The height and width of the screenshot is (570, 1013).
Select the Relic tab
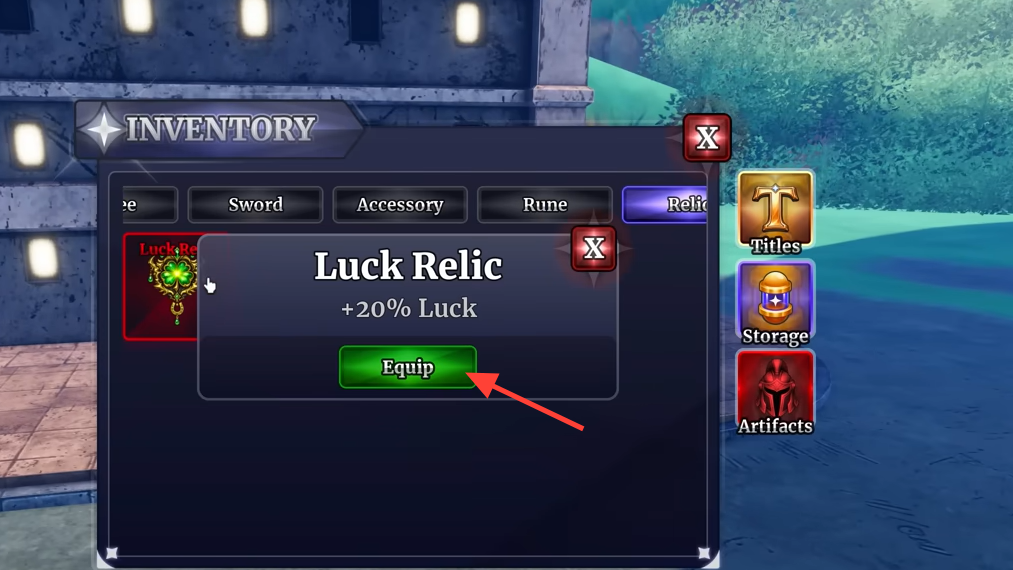pyautogui.click(x=665, y=204)
